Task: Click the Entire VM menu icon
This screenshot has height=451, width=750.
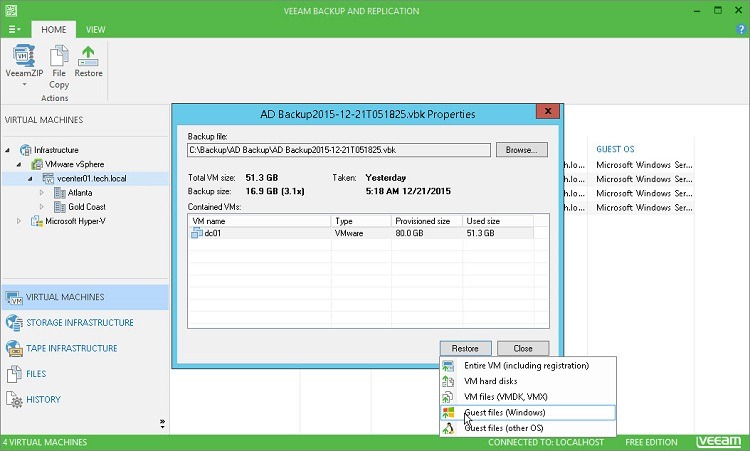Action: (x=448, y=366)
